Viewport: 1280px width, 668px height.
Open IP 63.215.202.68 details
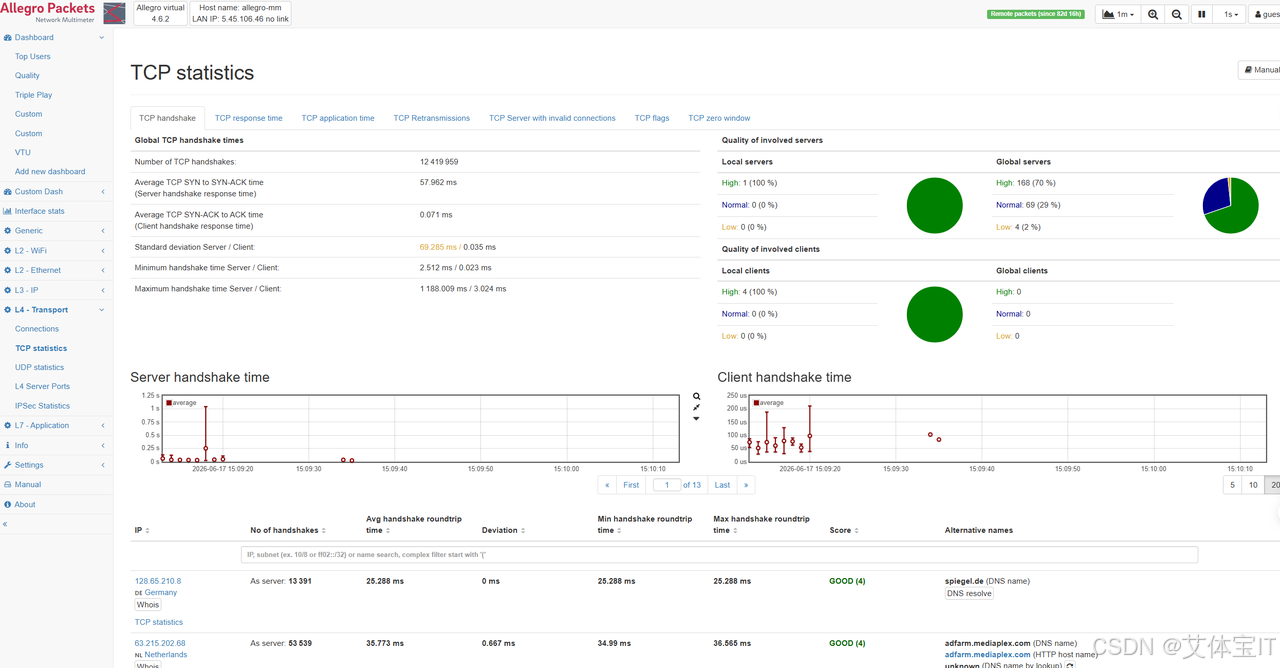pyautogui.click(x=160, y=643)
